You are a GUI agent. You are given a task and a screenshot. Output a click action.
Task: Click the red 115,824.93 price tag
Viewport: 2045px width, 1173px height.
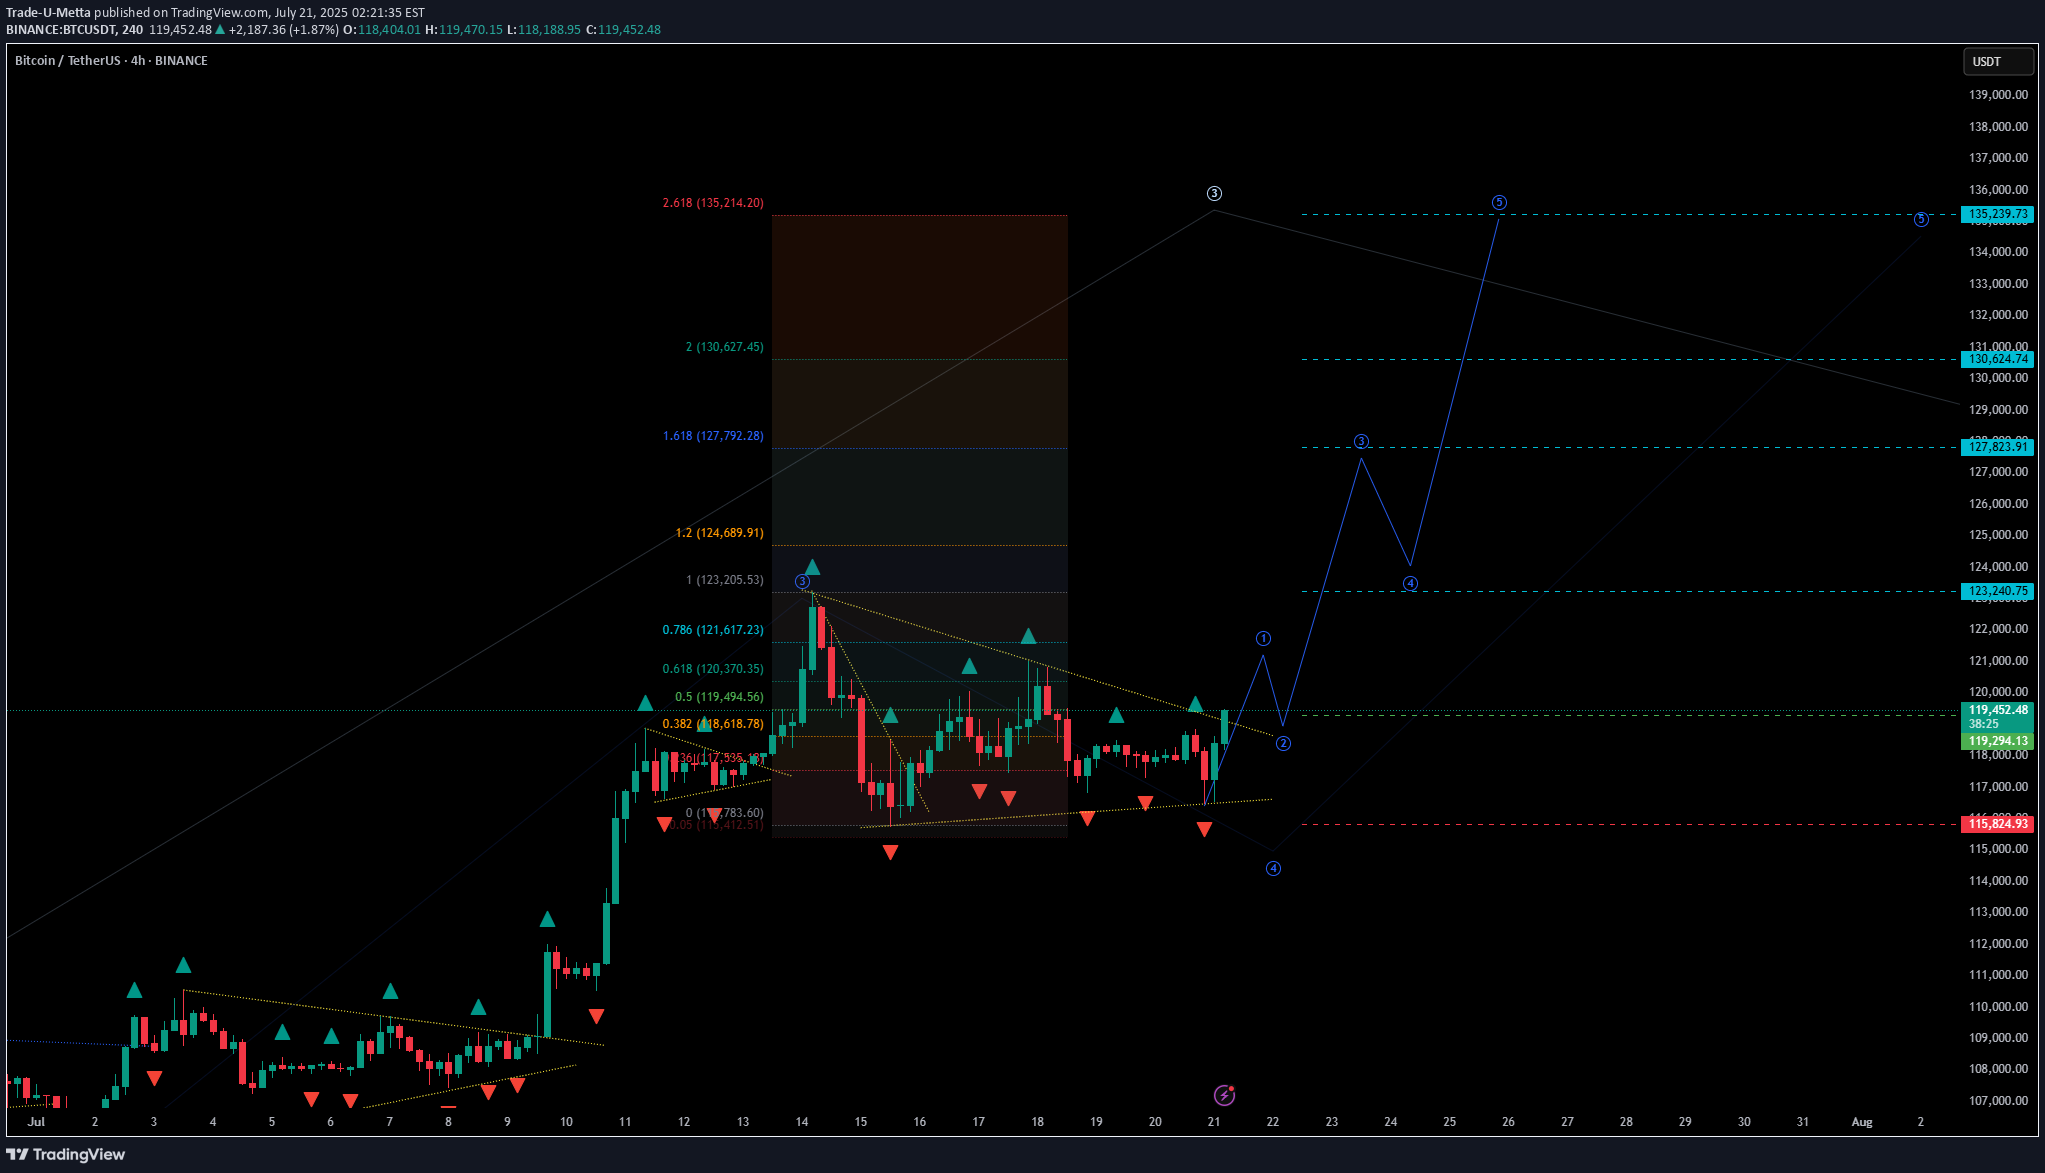[x=1998, y=824]
